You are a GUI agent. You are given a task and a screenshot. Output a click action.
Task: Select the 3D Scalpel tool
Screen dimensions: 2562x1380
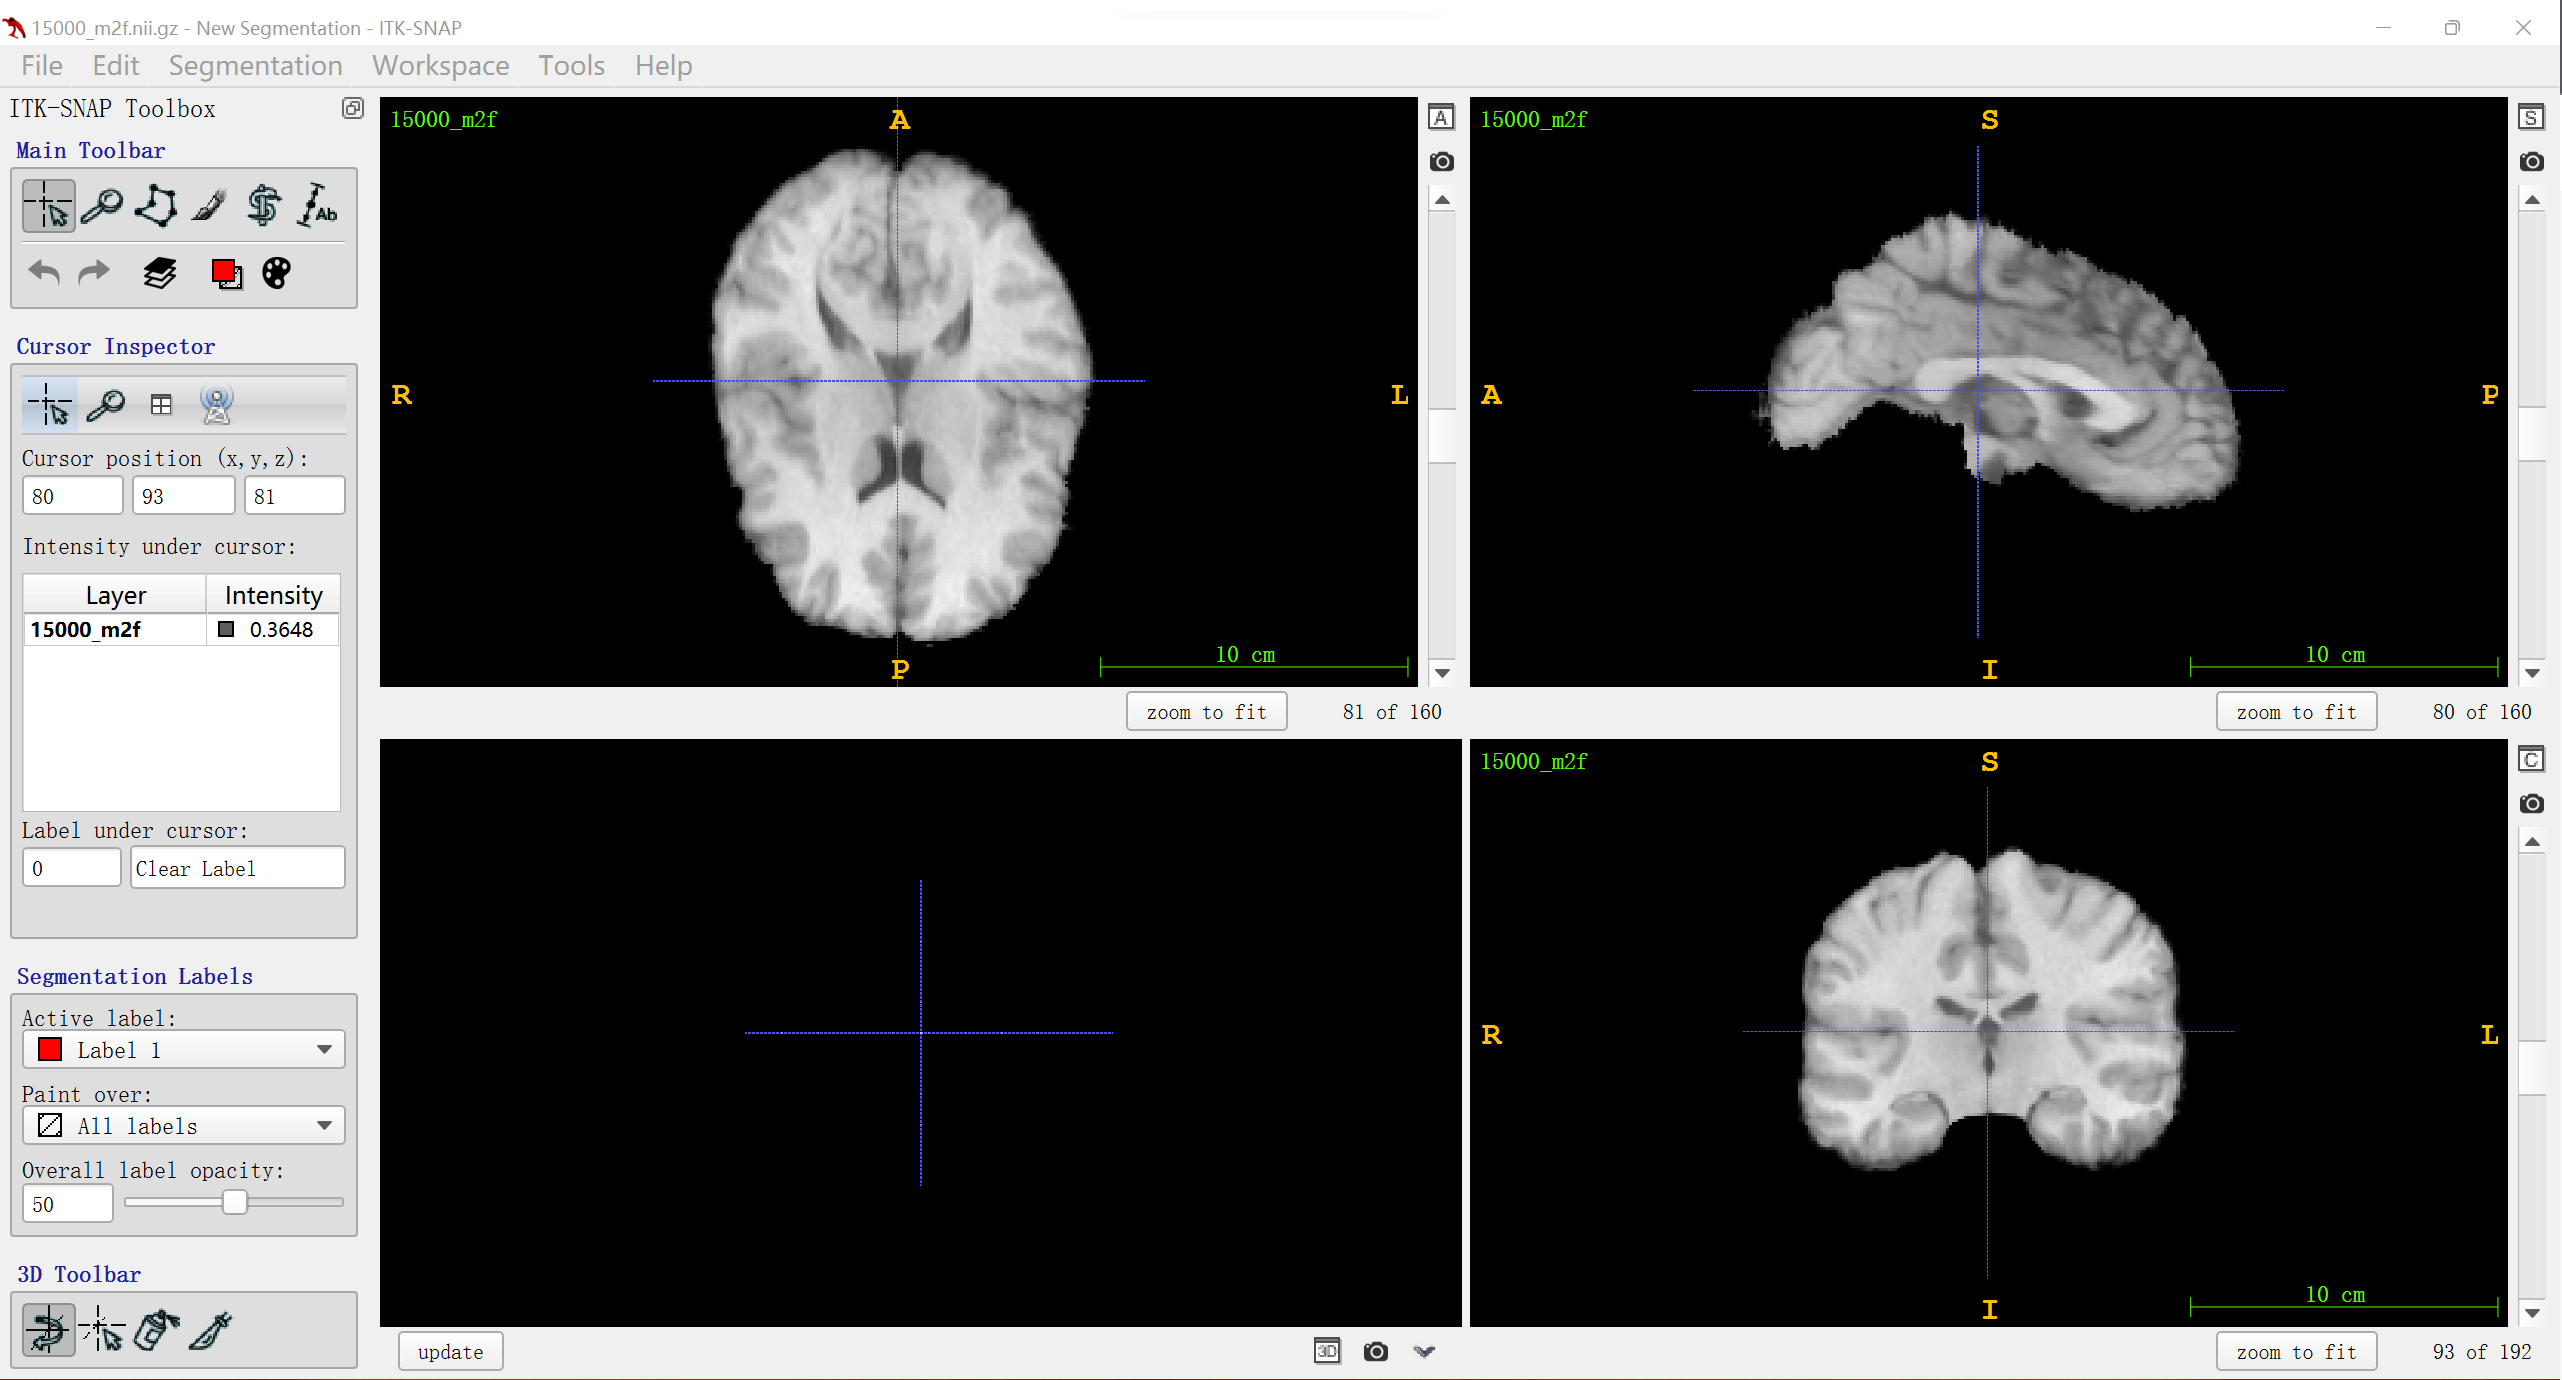tap(211, 1331)
